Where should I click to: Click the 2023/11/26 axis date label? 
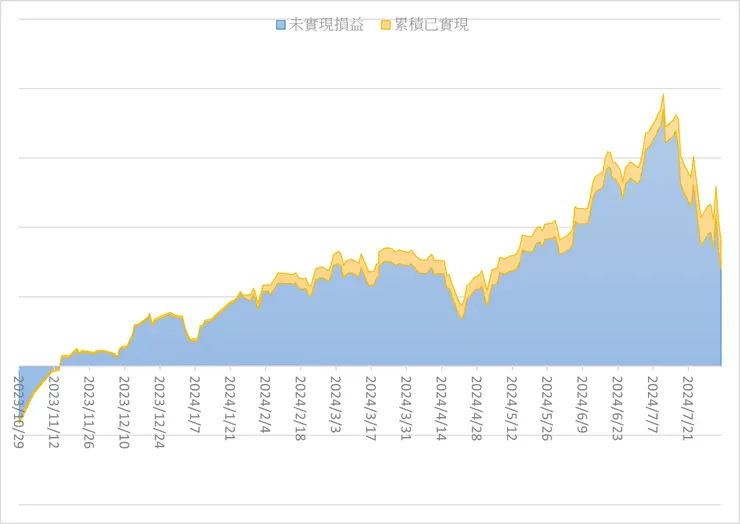tap(89, 412)
